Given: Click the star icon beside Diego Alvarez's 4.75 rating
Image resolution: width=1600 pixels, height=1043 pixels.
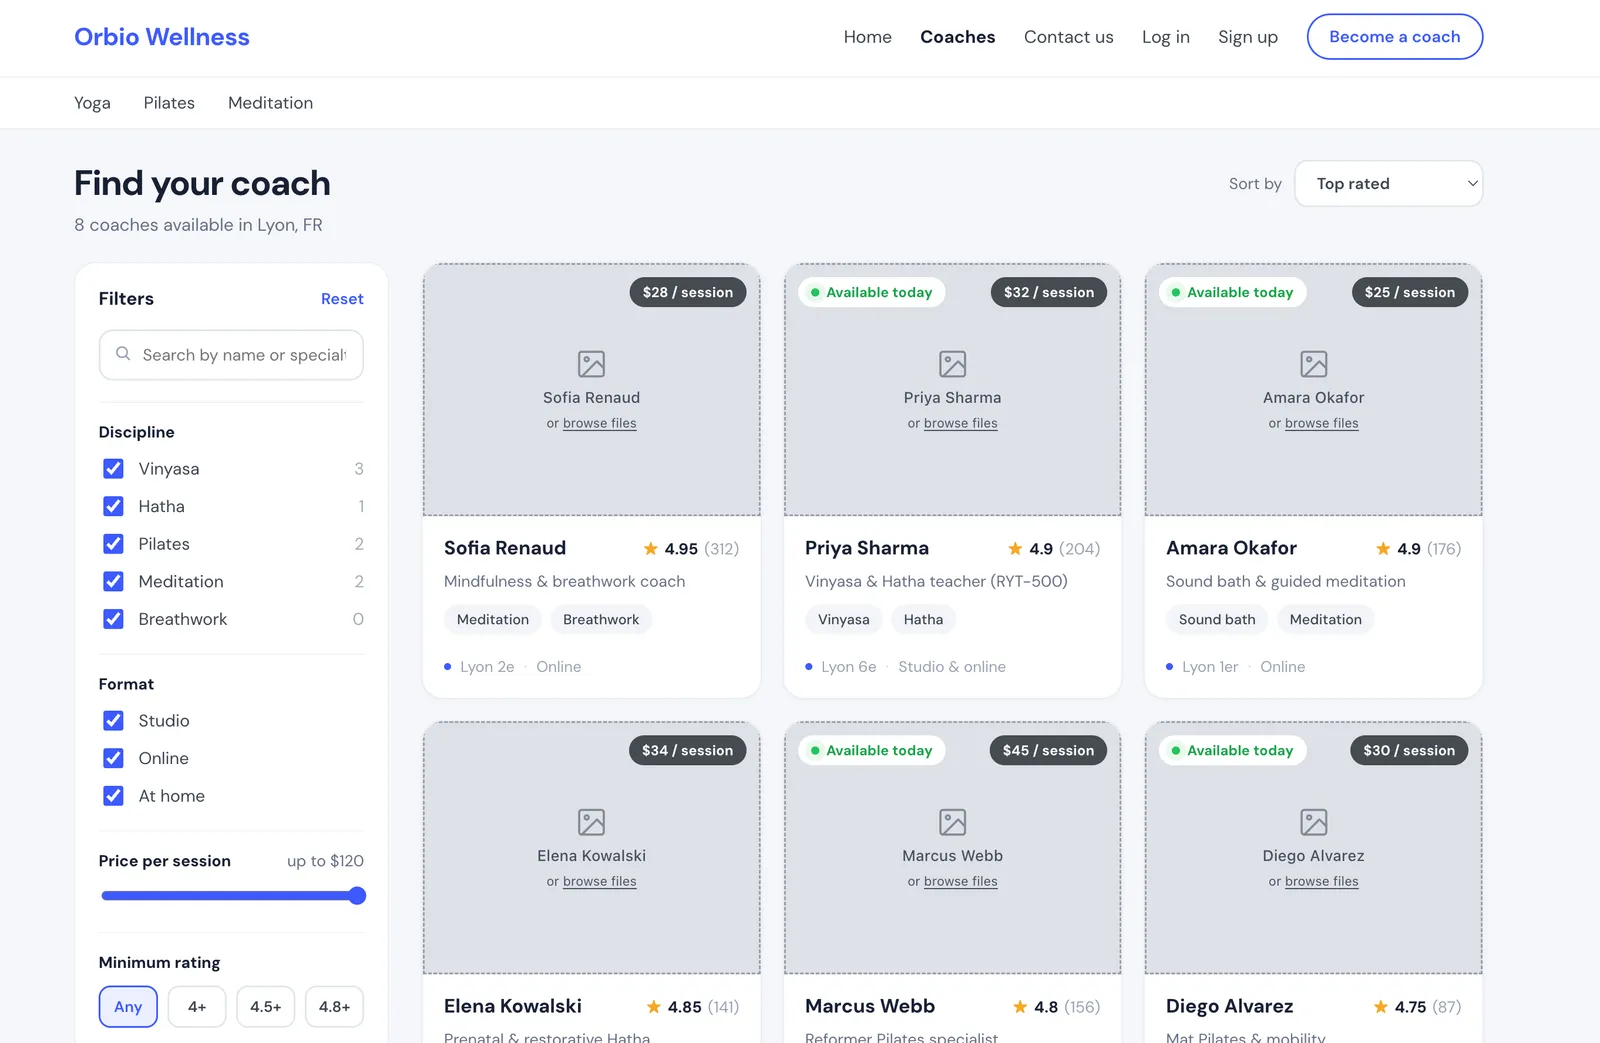Looking at the screenshot, I should tap(1381, 1006).
